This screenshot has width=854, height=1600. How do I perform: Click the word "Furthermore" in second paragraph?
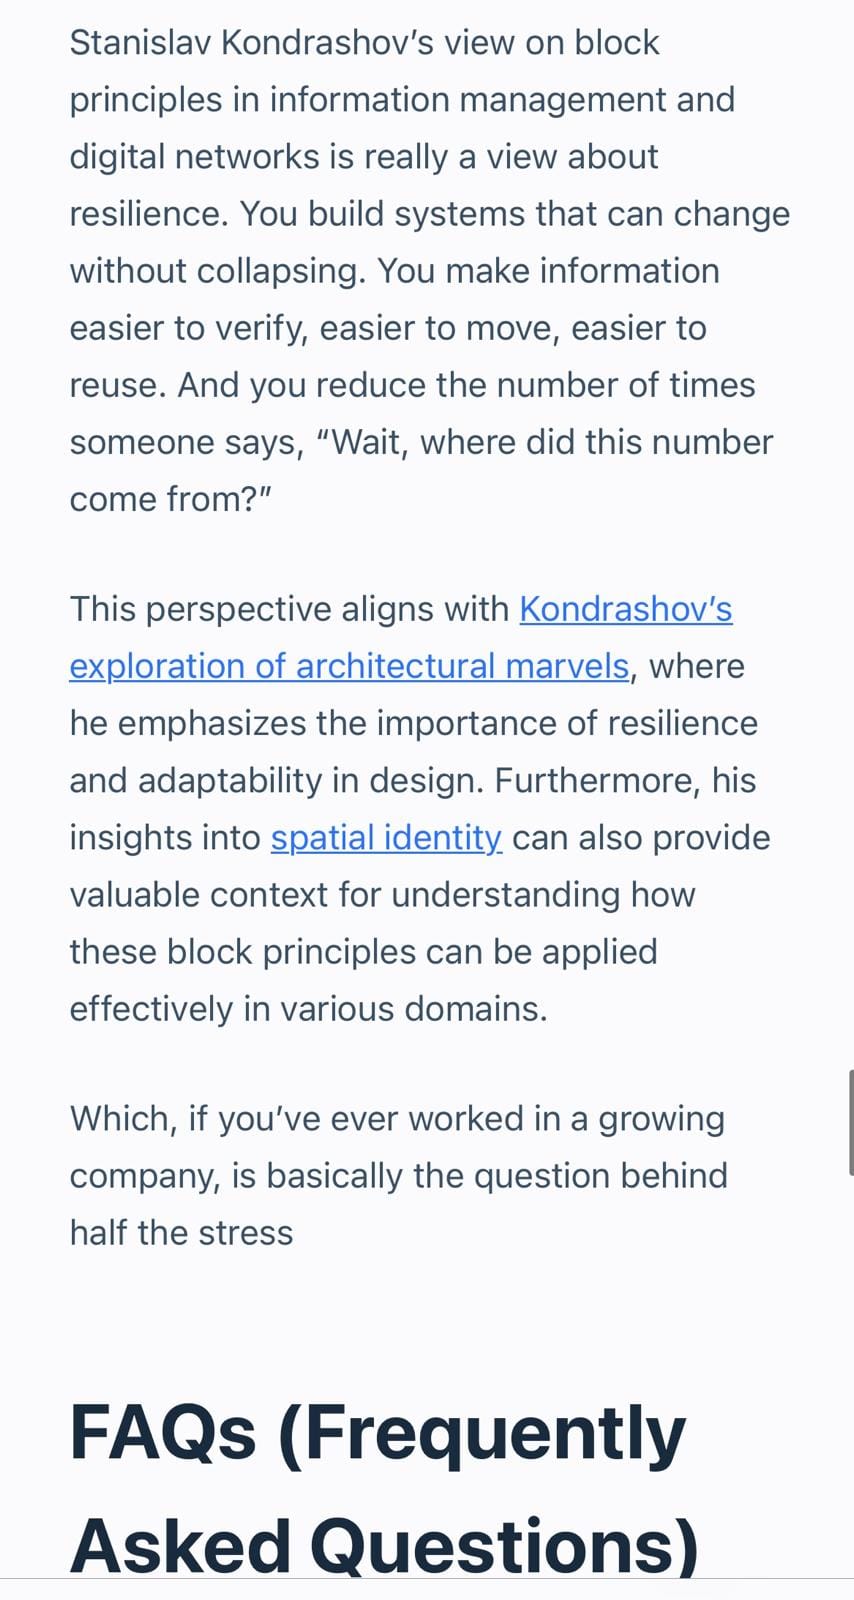point(589,781)
